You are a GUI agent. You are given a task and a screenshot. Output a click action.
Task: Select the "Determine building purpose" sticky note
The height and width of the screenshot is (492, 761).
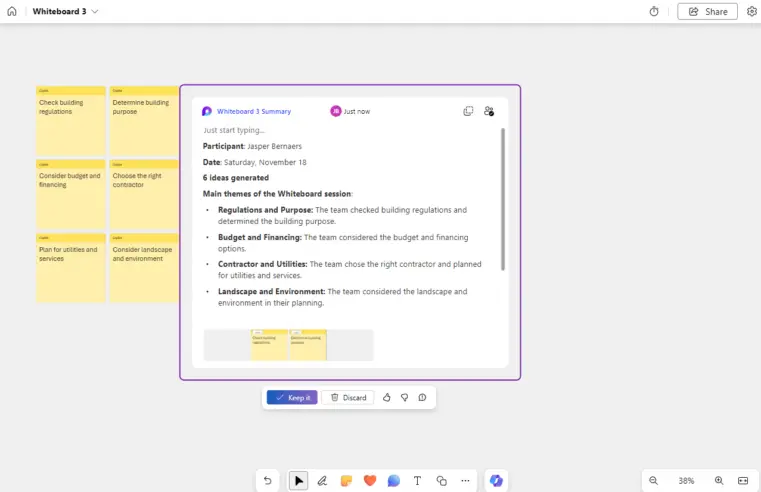pyautogui.click(x=144, y=121)
